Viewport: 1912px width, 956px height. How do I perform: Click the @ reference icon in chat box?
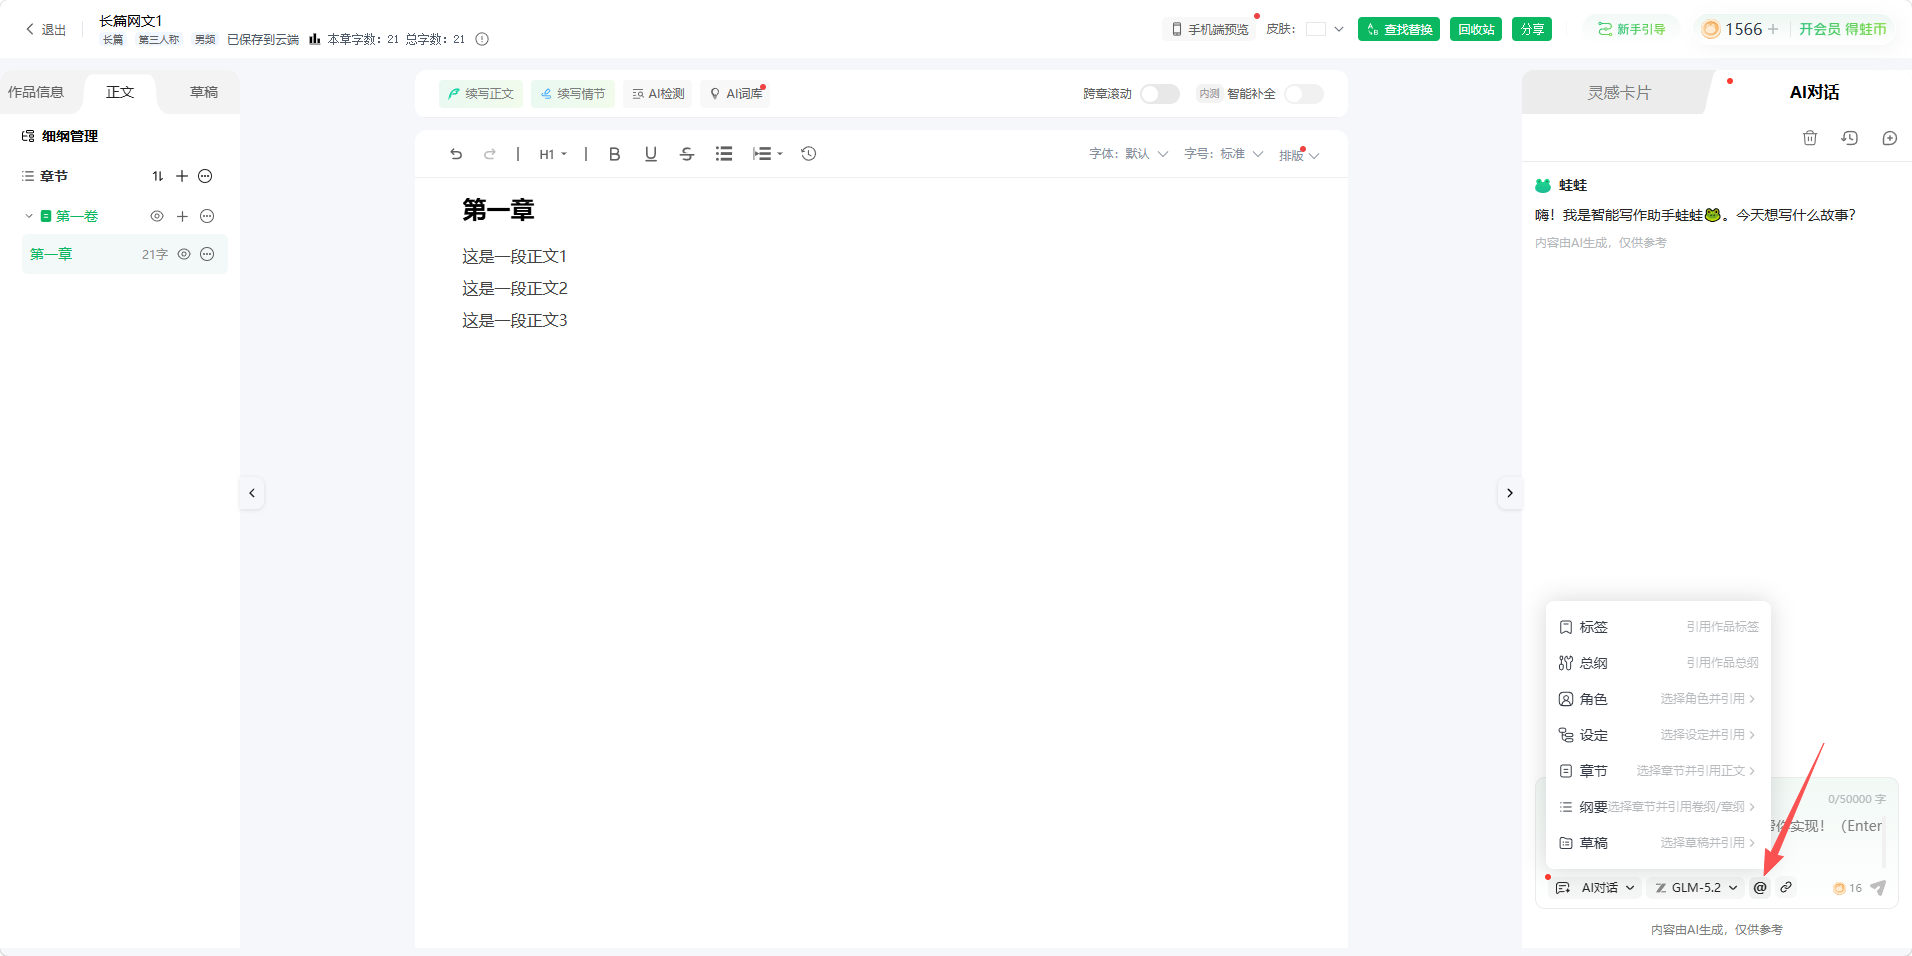click(1760, 888)
